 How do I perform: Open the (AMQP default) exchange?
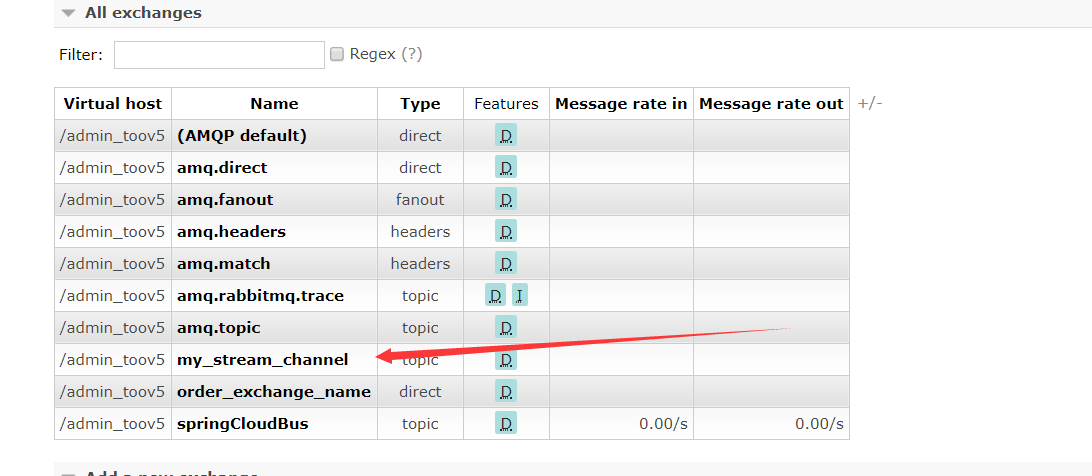tap(242, 136)
